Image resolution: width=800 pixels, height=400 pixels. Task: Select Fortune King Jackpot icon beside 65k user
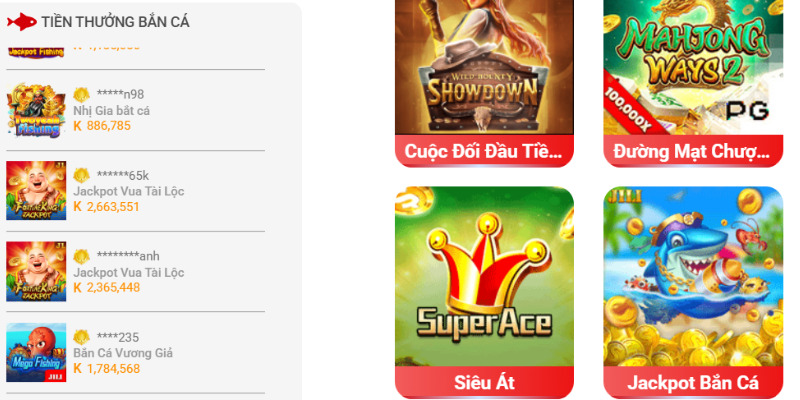(x=36, y=190)
